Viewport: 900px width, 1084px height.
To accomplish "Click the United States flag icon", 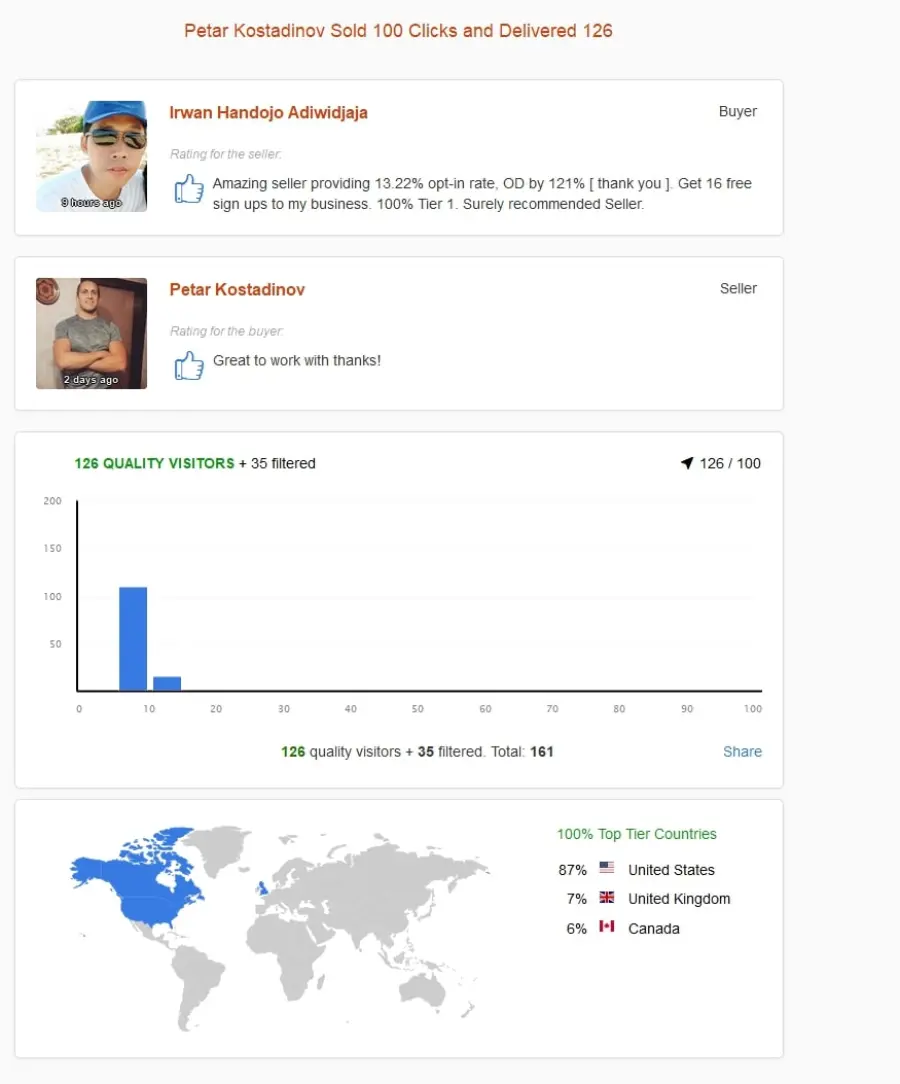I will tap(606, 867).
